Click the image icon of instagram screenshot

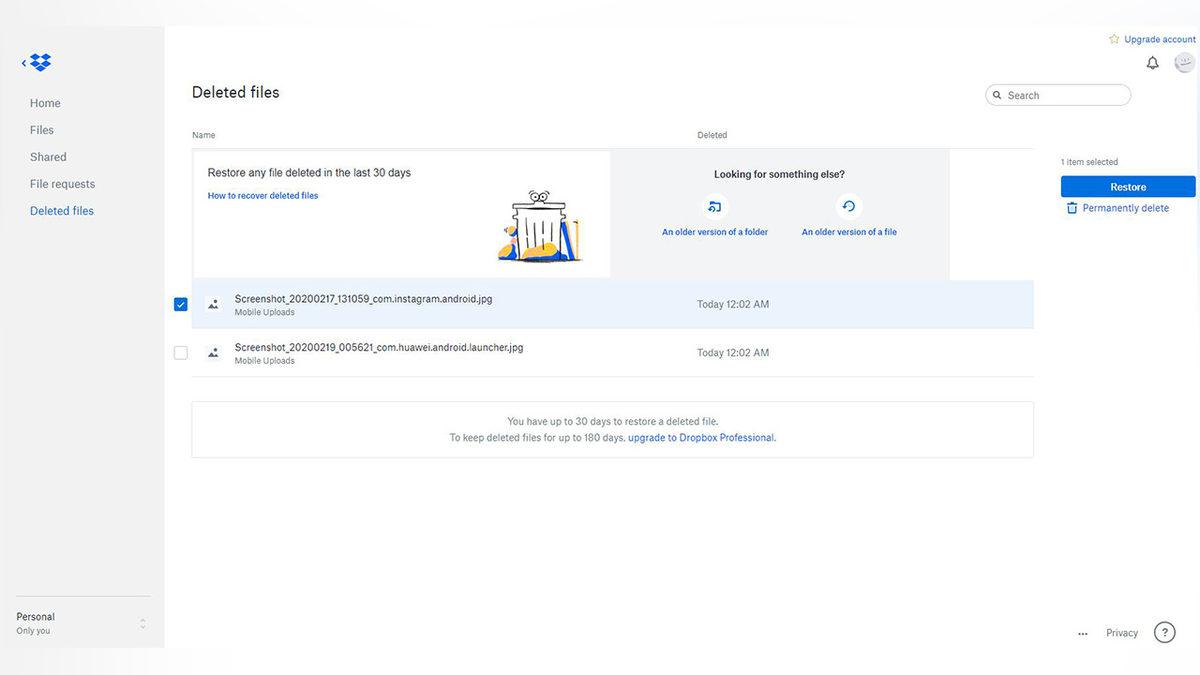pyautogui.click(x=213, y=304)
